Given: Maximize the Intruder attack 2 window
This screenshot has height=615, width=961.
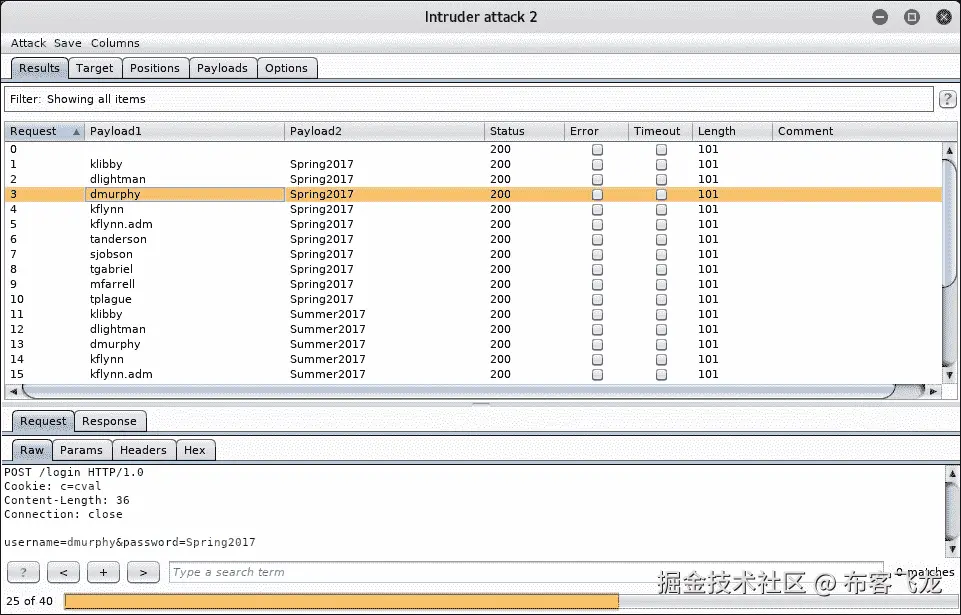Looking at the screenshot, I should (x=912, y=17).
